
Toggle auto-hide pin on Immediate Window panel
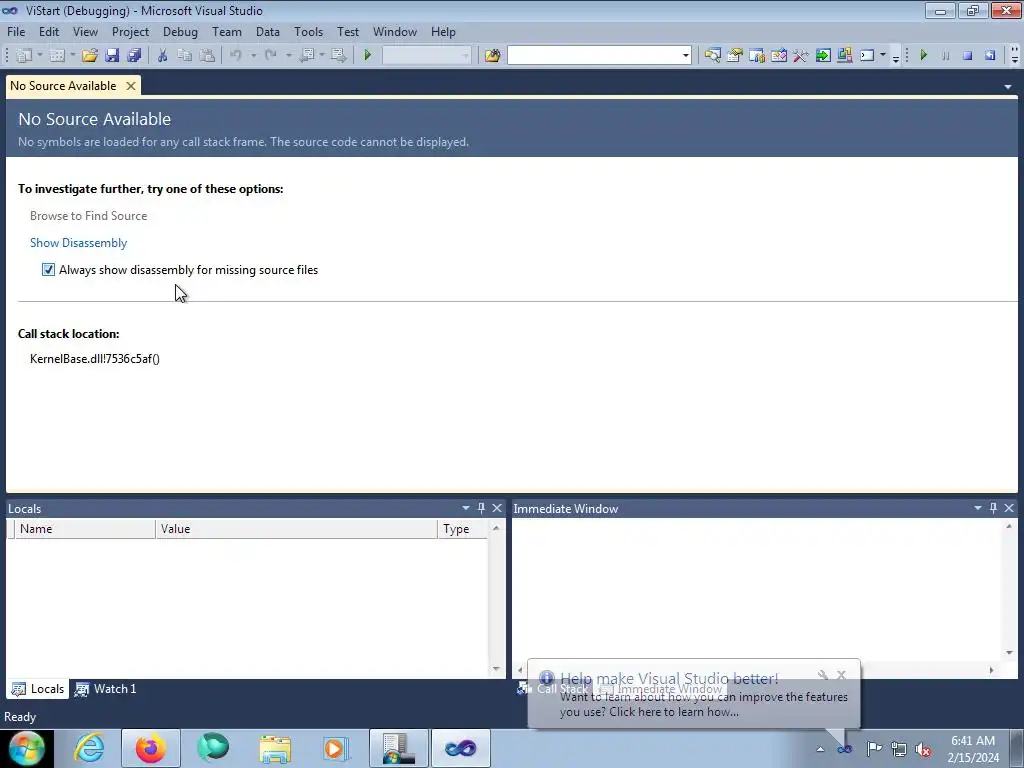pos(993,508)
